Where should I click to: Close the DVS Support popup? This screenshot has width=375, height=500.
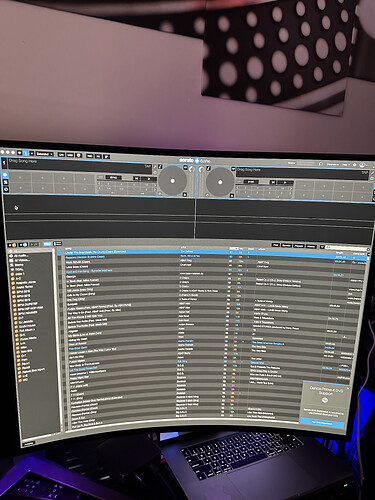[348, 389]
